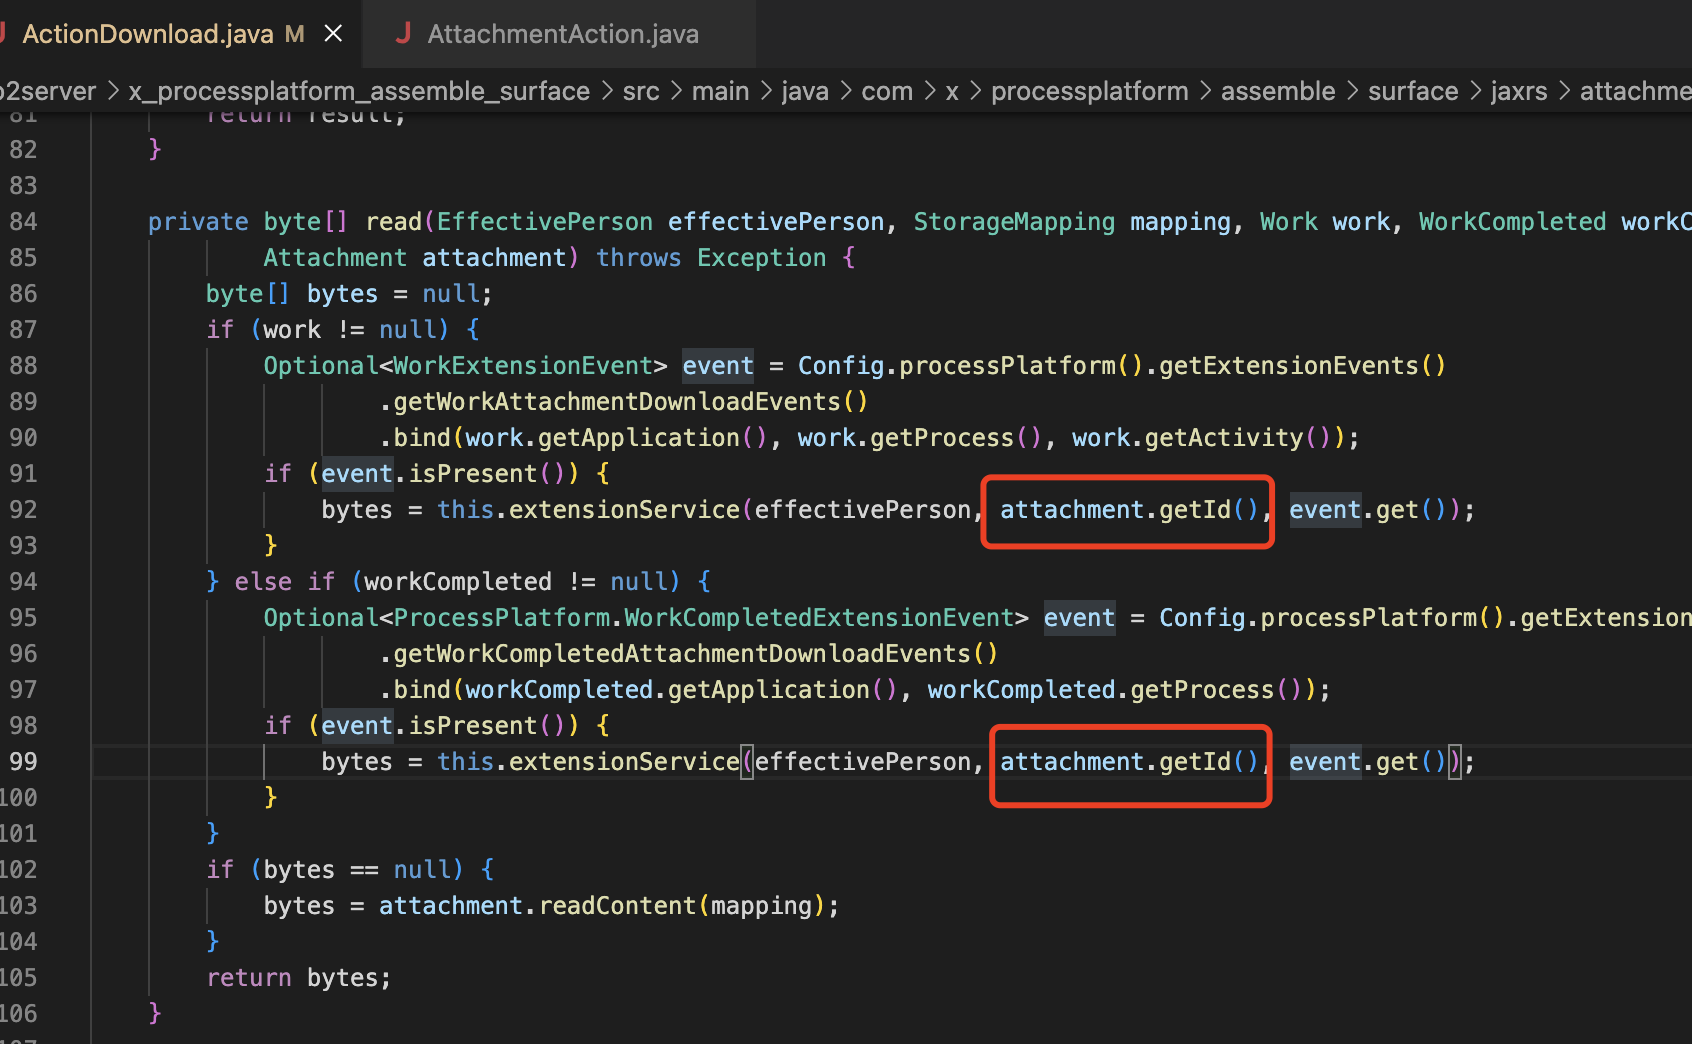Select the ActionDownload.java tab
This screenshot has height=1044, width=1692.
147,34
